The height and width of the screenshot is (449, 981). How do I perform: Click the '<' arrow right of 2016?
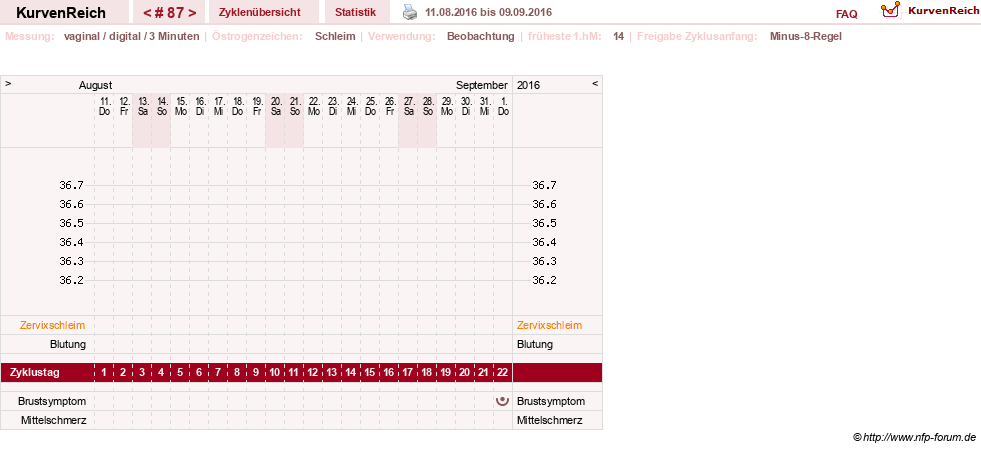[595, 83]
